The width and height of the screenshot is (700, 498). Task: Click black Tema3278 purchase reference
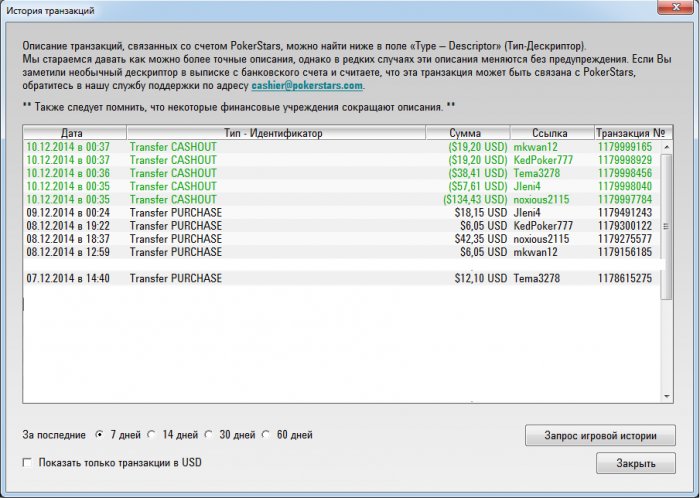(536, 278)
